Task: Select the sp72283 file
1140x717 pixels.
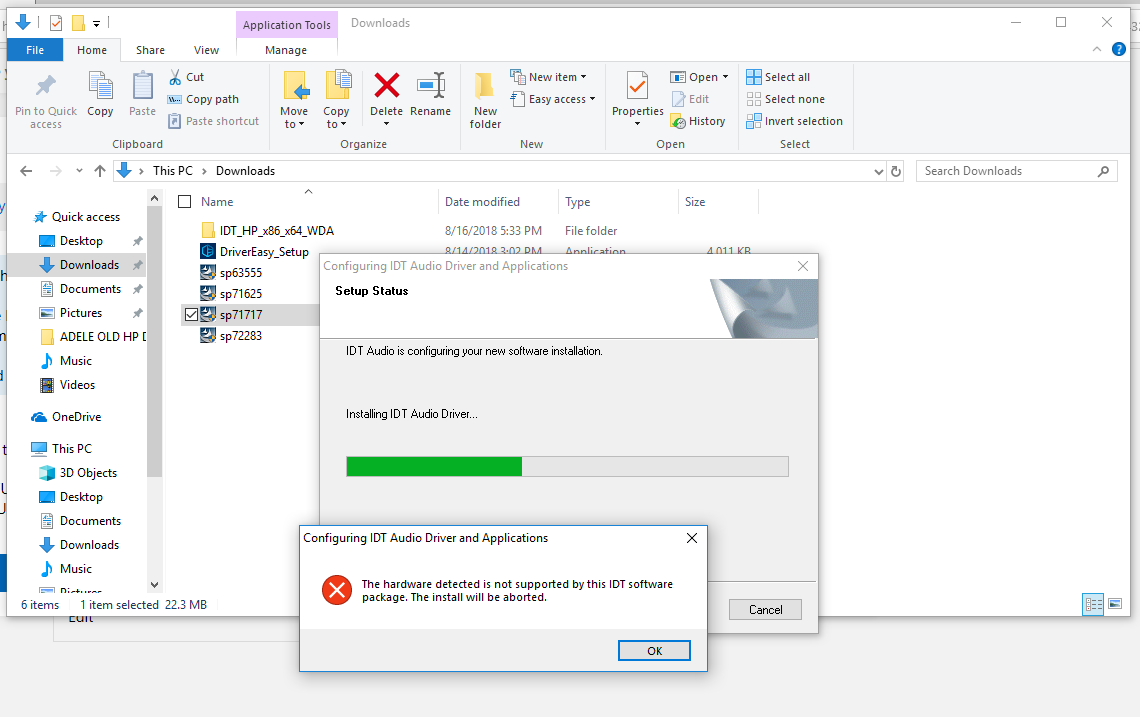Action: click(x=241, y=336)
